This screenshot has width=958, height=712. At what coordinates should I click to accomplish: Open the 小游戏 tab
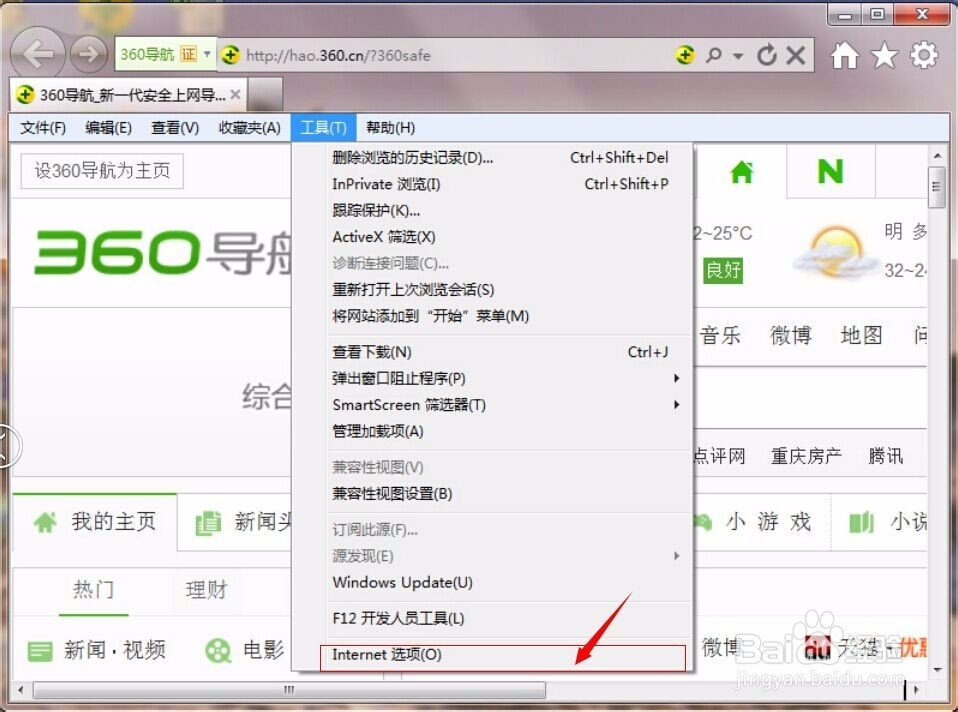point(768,522)
